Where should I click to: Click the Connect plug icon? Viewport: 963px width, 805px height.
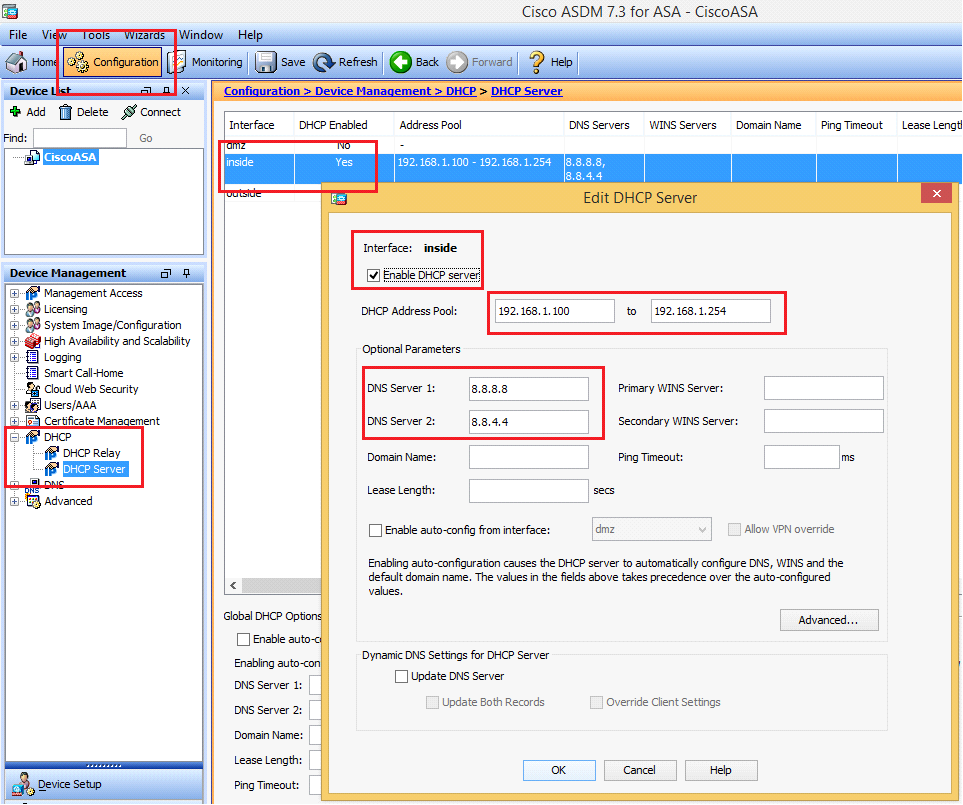(x=128, y=112)
